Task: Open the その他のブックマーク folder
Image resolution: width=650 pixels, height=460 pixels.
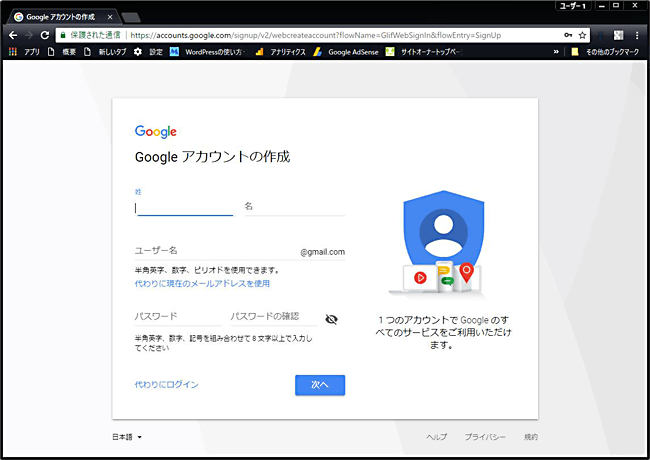Action: click(605, 52)
